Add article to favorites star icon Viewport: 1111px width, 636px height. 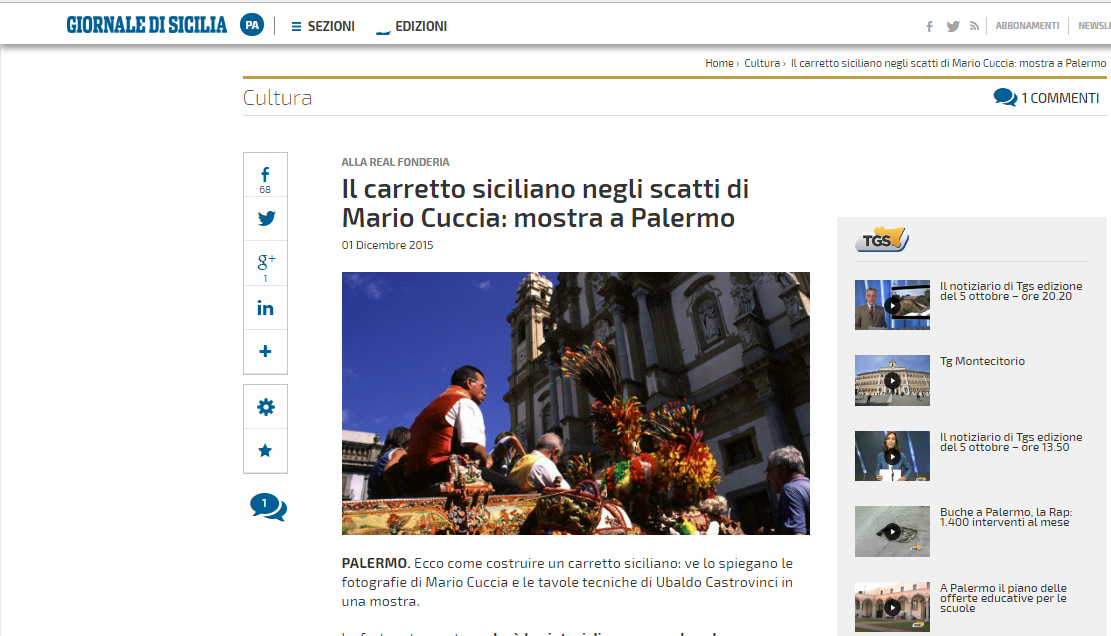(265, 451)
